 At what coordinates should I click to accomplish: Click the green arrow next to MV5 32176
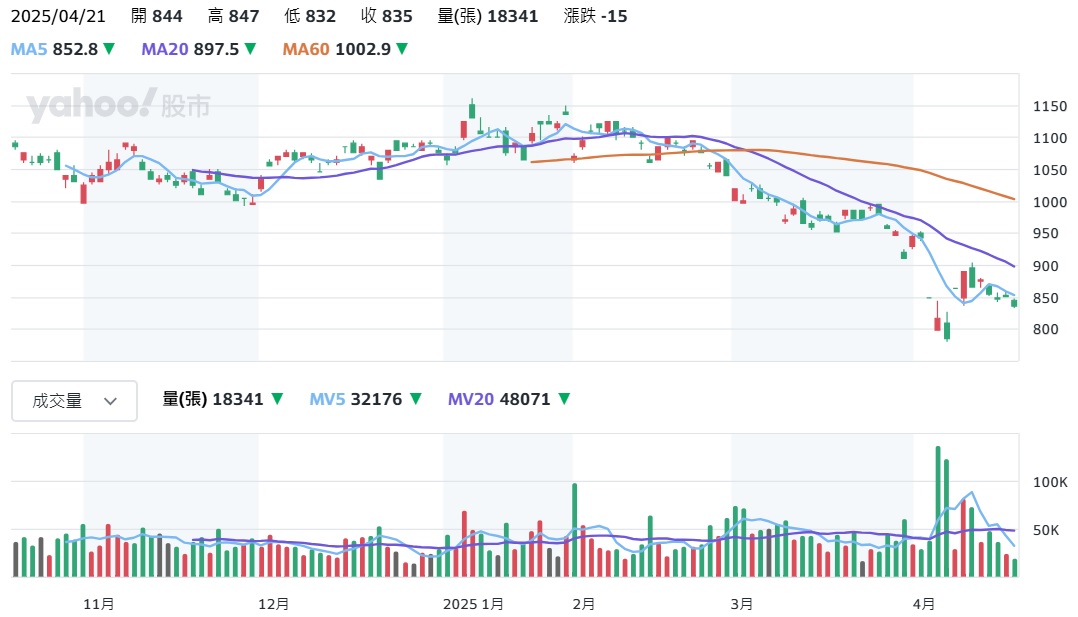click(x=417, y=399)
